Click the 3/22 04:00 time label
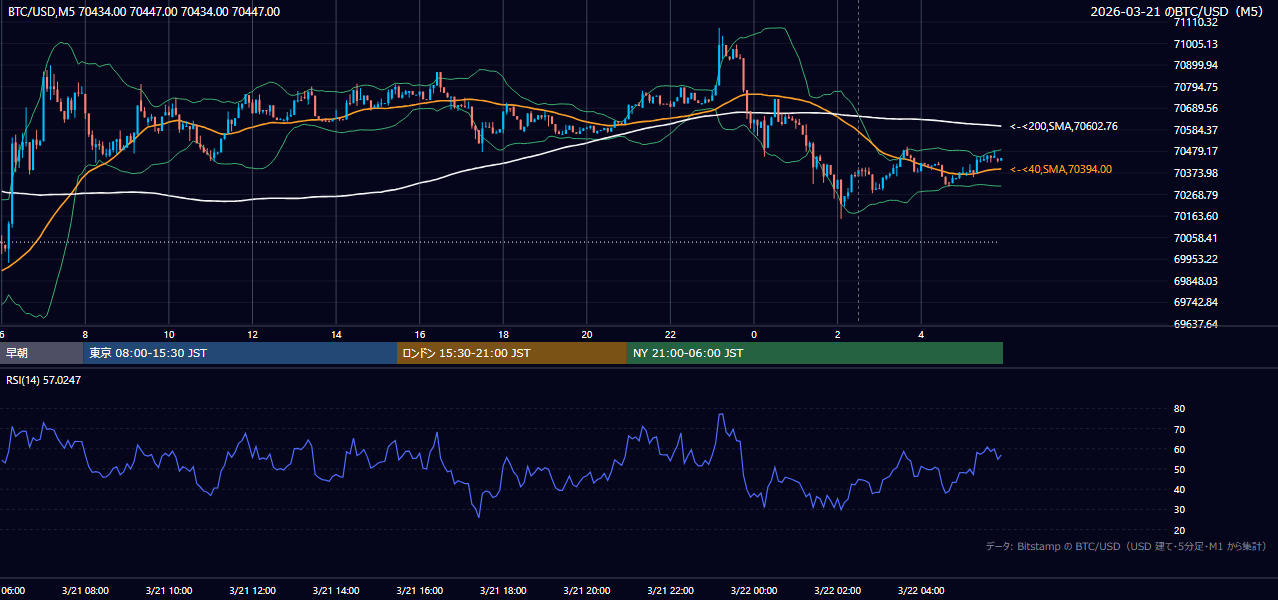Viewport: 1278px width, 600px height. (x=921, y=591)
